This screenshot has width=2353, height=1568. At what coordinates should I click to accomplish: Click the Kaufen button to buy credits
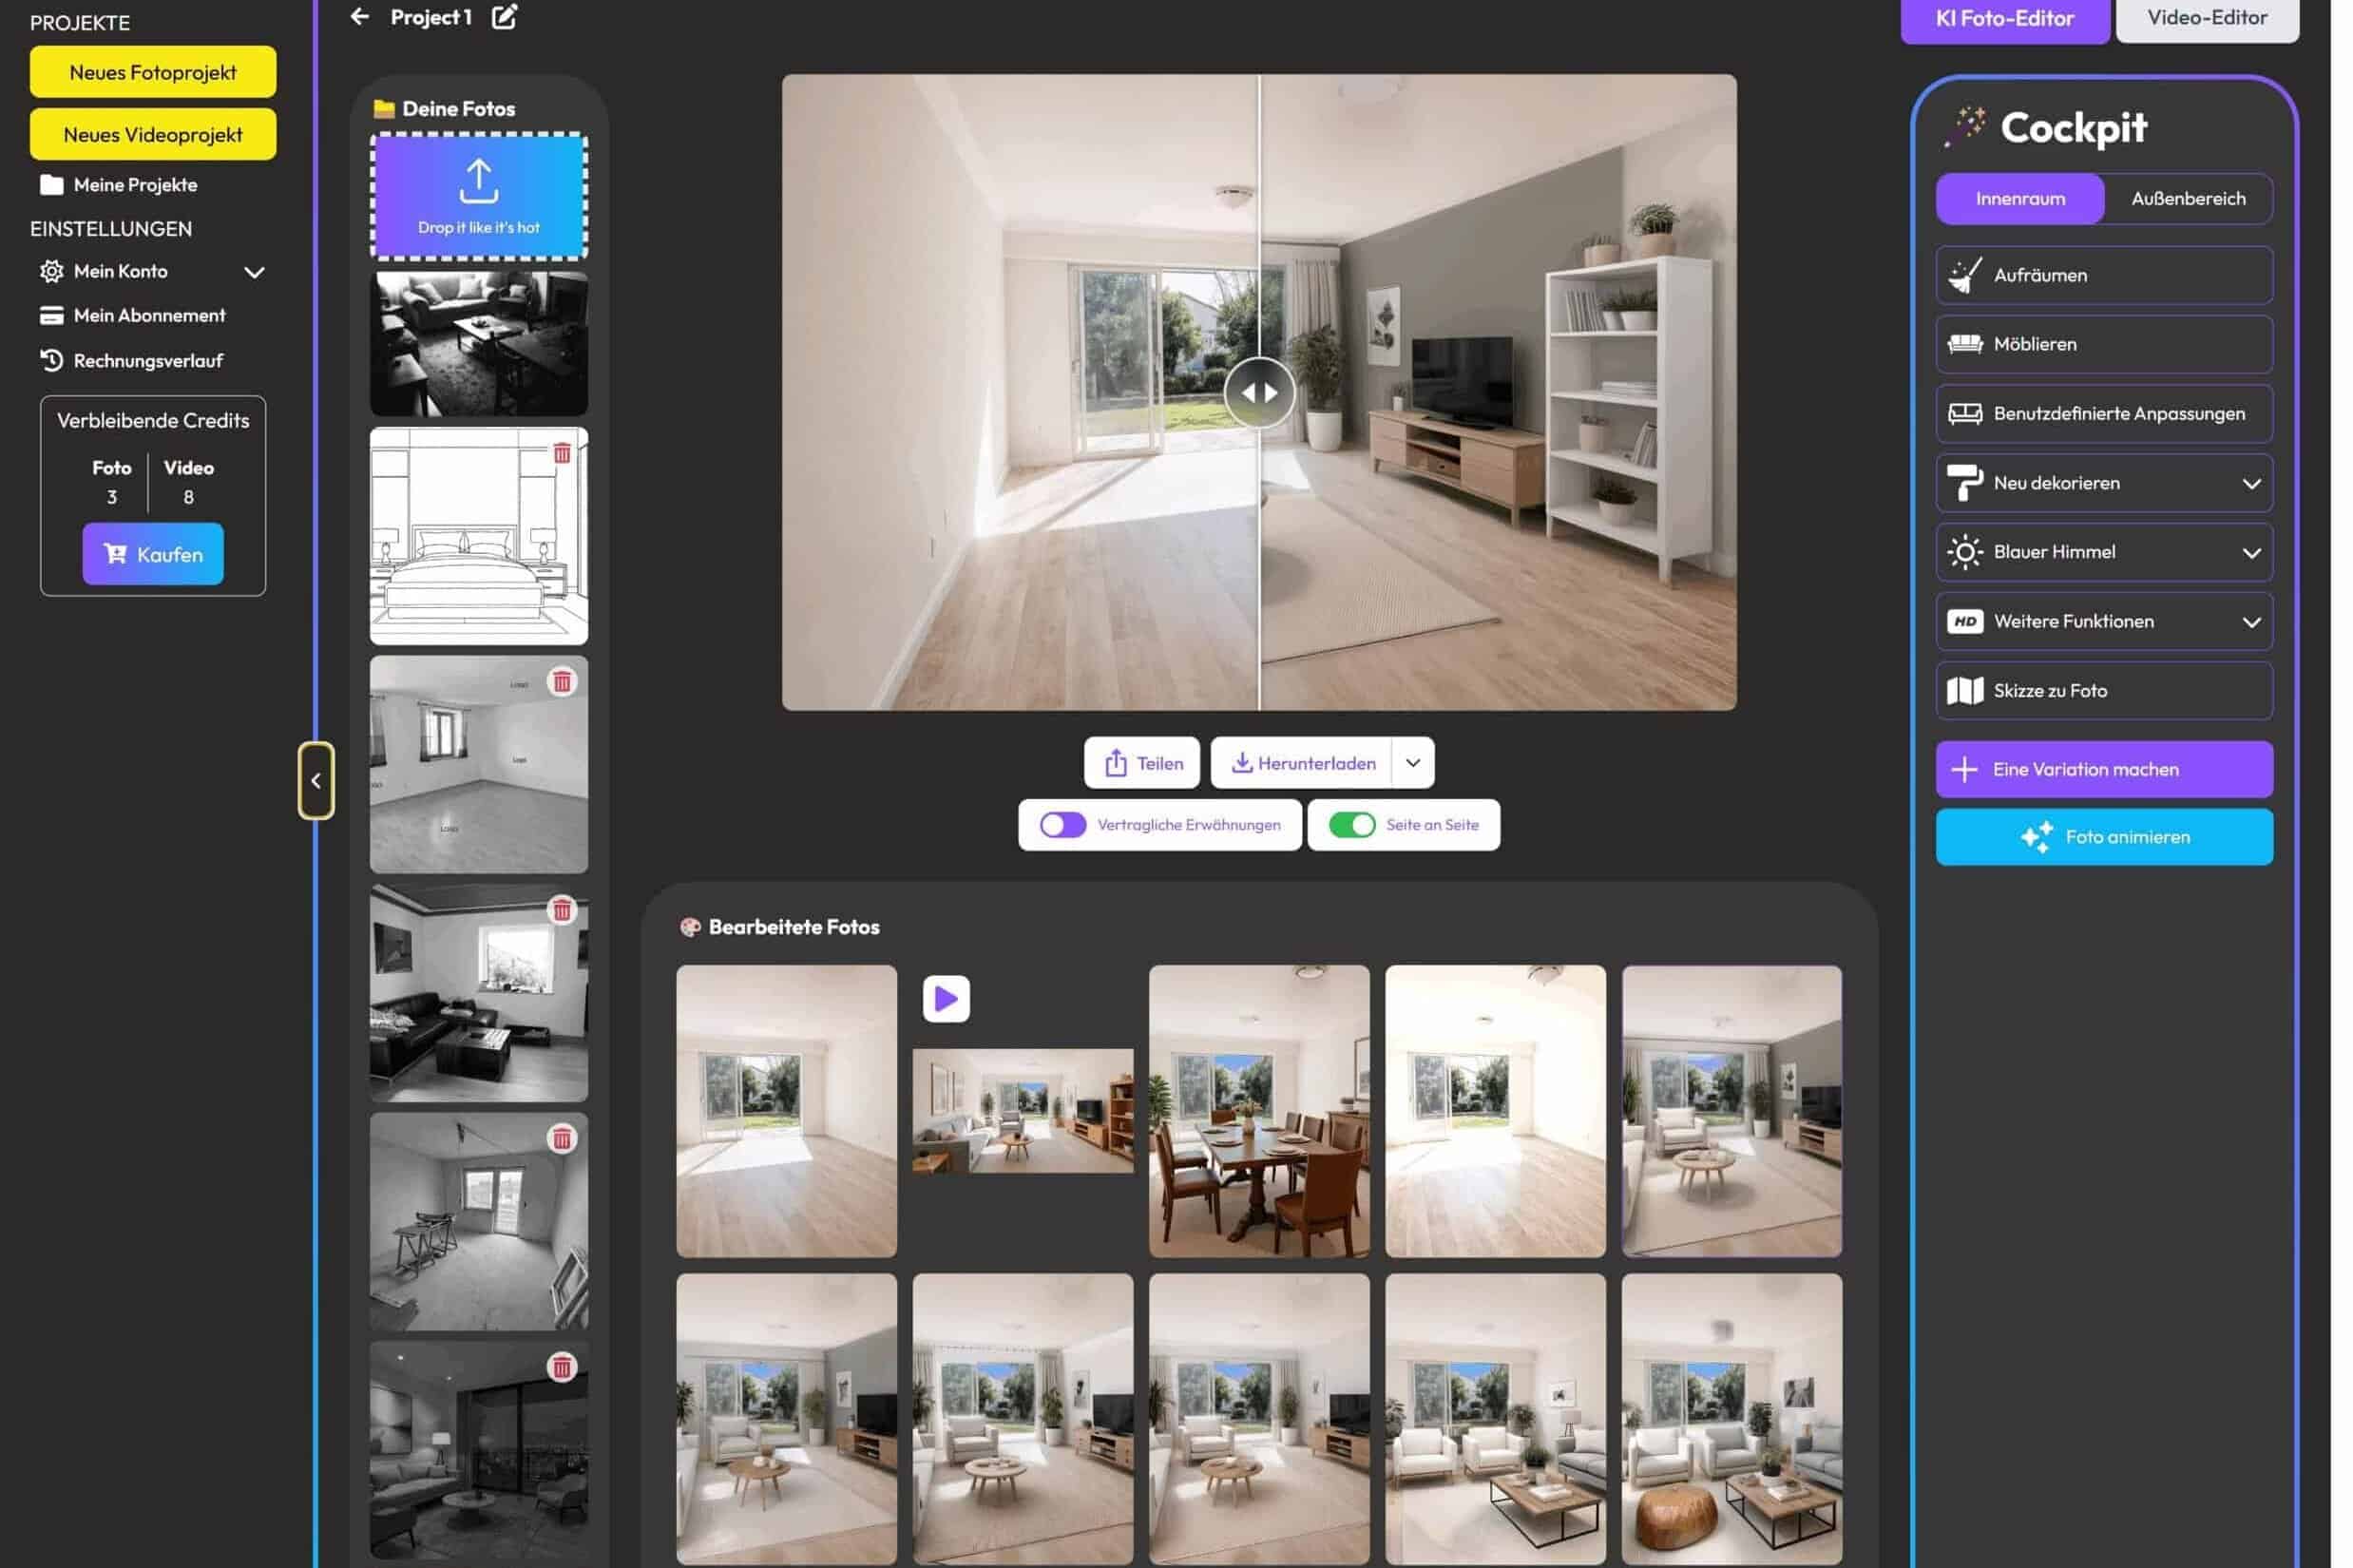tap(153, 553)
